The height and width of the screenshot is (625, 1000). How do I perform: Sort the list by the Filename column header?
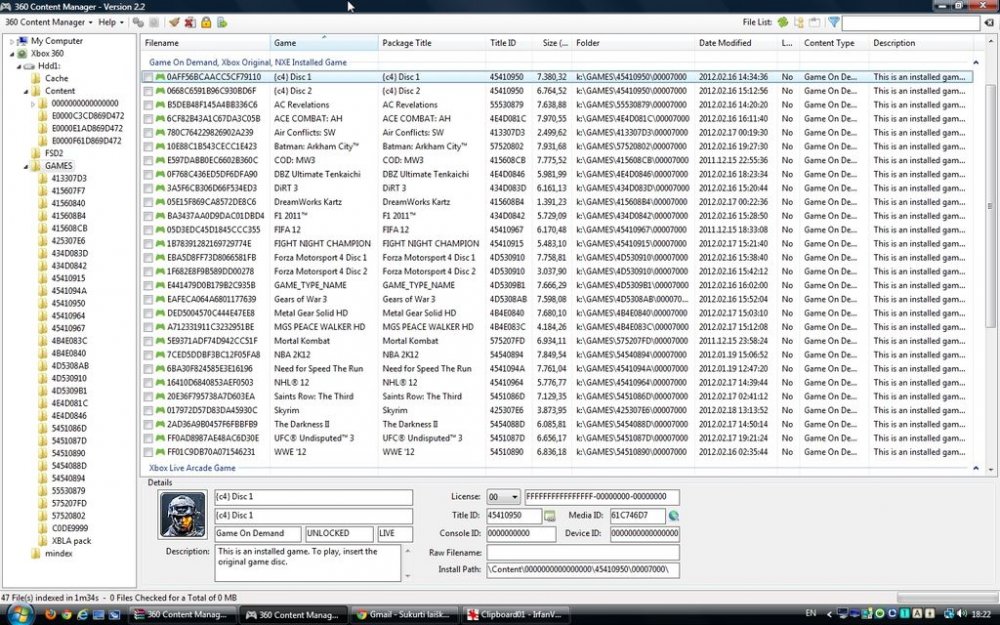tap(205, 43)
